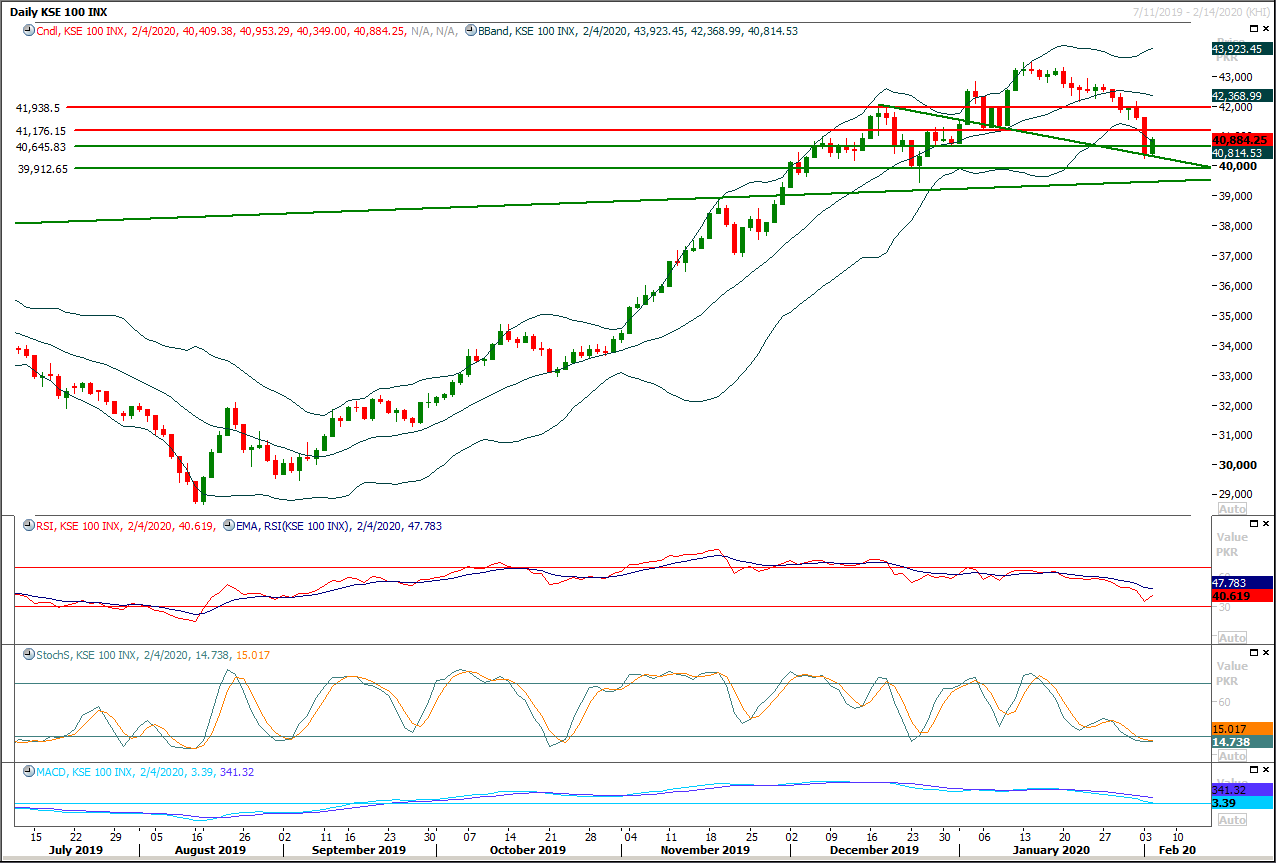Click the orange 15.017 StochS value swatch
The image size is (1276, 863).
(1227, 729)
